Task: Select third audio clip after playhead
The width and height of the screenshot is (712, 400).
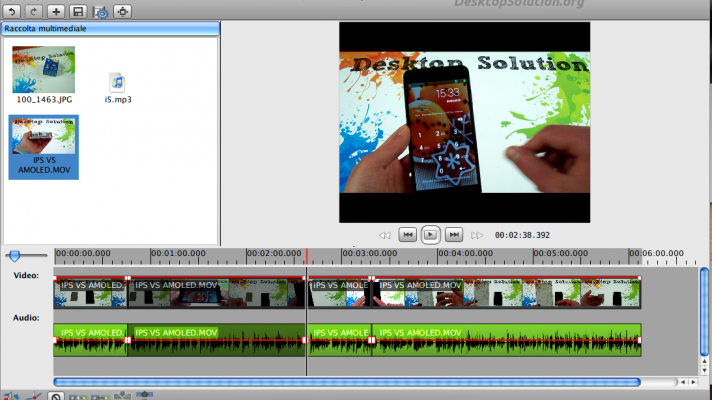Action: [x=340, y=340]
